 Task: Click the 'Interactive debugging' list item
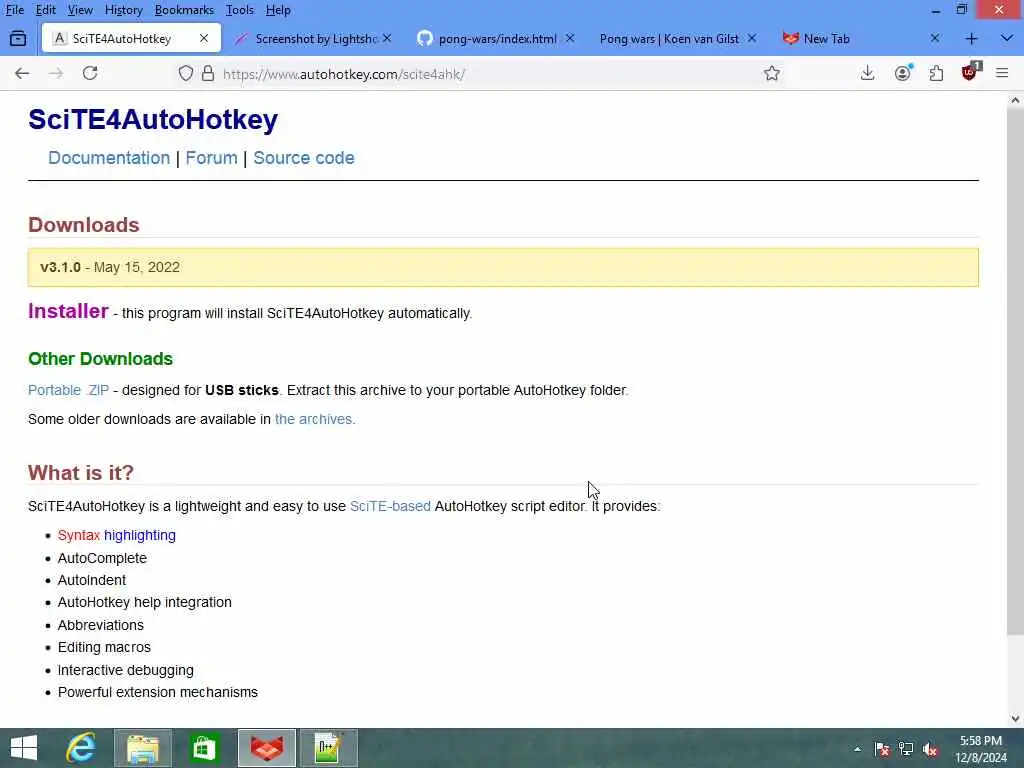(125, 670)
